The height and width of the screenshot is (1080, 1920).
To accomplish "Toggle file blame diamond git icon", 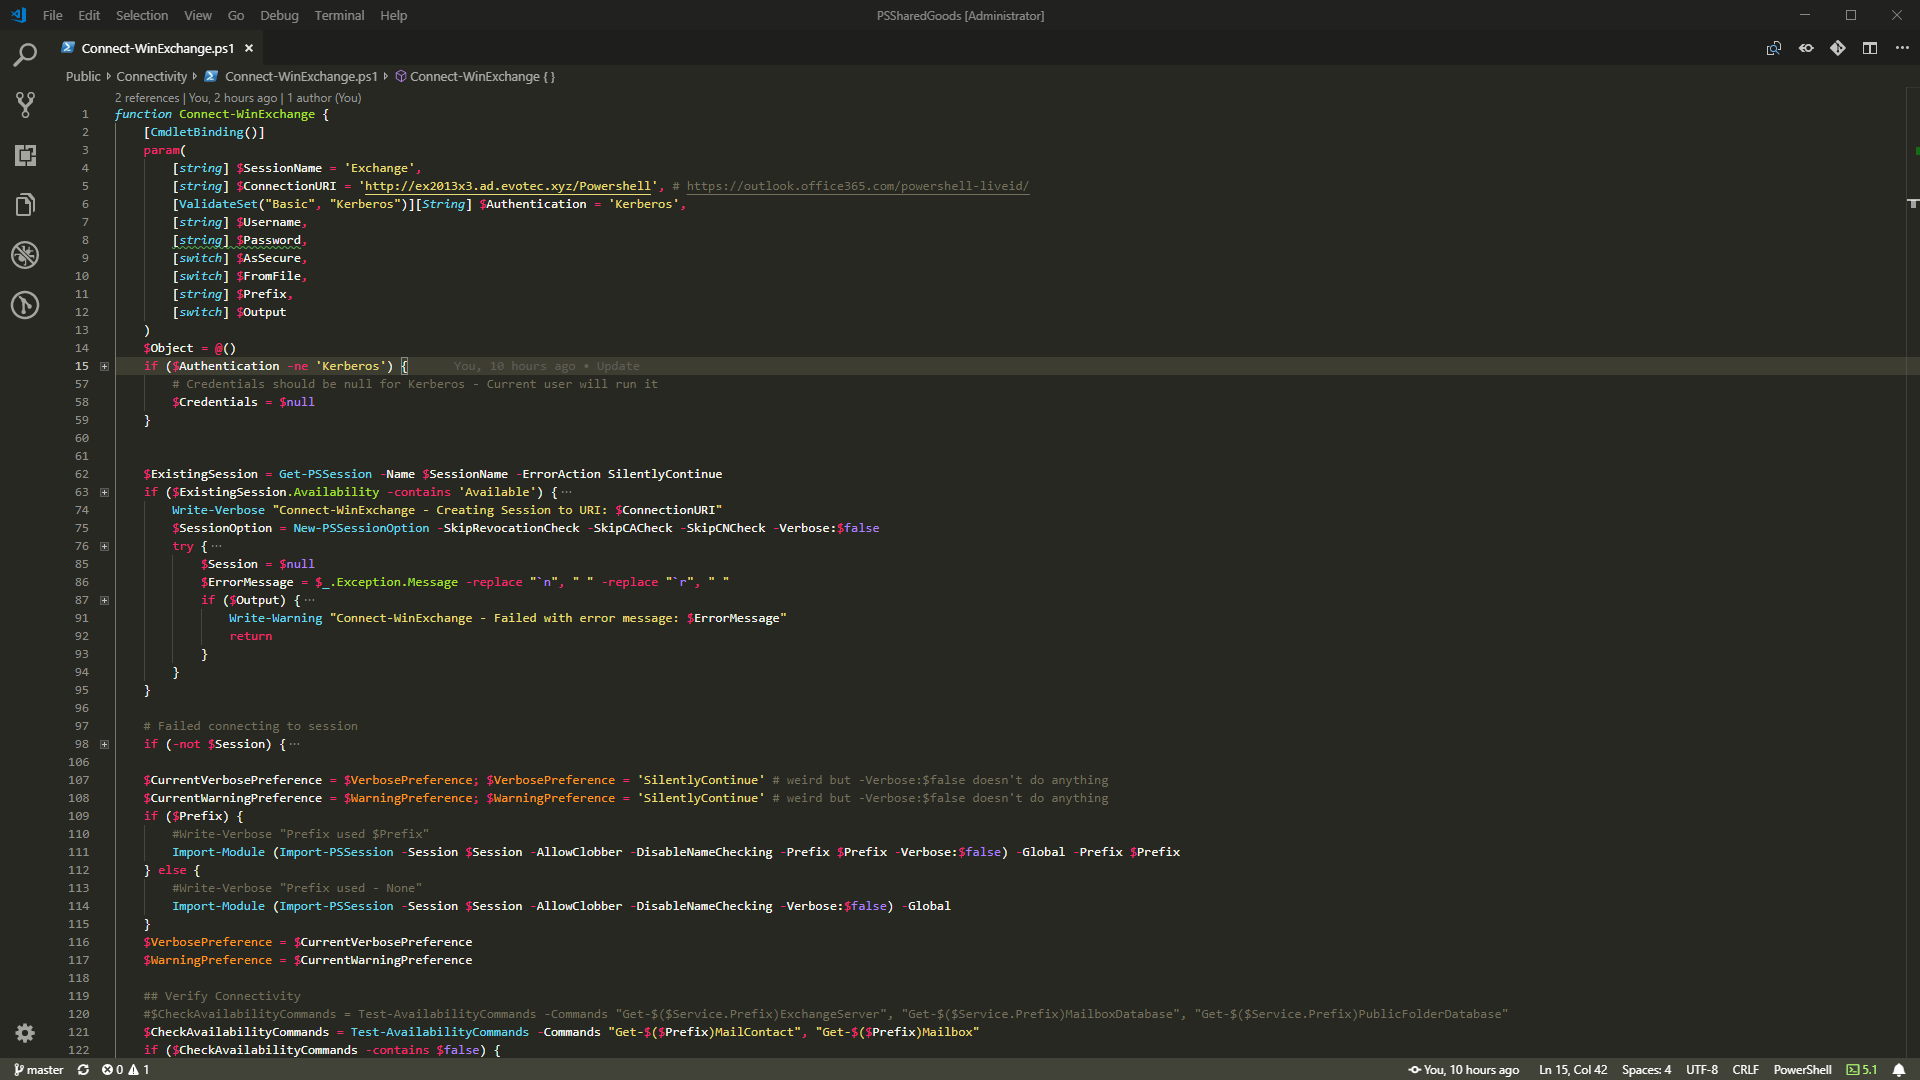I will (1838, 48).
